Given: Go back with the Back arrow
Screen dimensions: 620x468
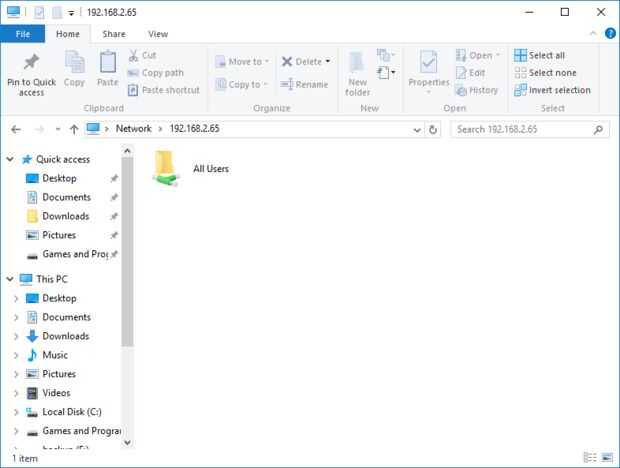Looking at the screenshot, I should click(16, 129).
